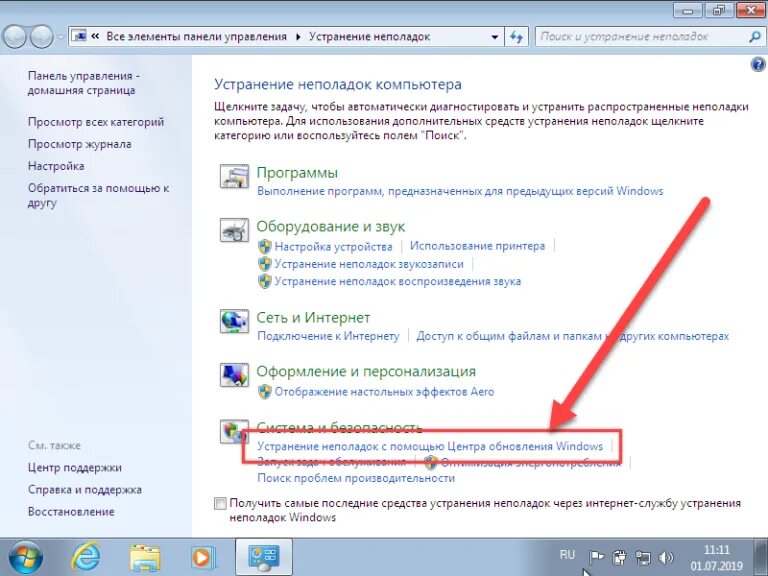This screenshot has height=576, width=768.
Task: Click Поиск проблем производительности link
Action: (356, 478)
